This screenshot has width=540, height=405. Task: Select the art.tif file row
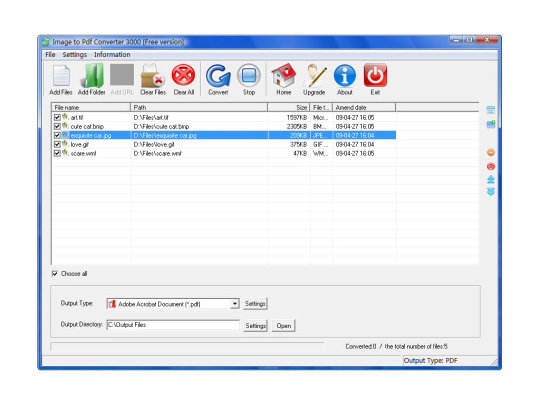(x=224, y=117)
